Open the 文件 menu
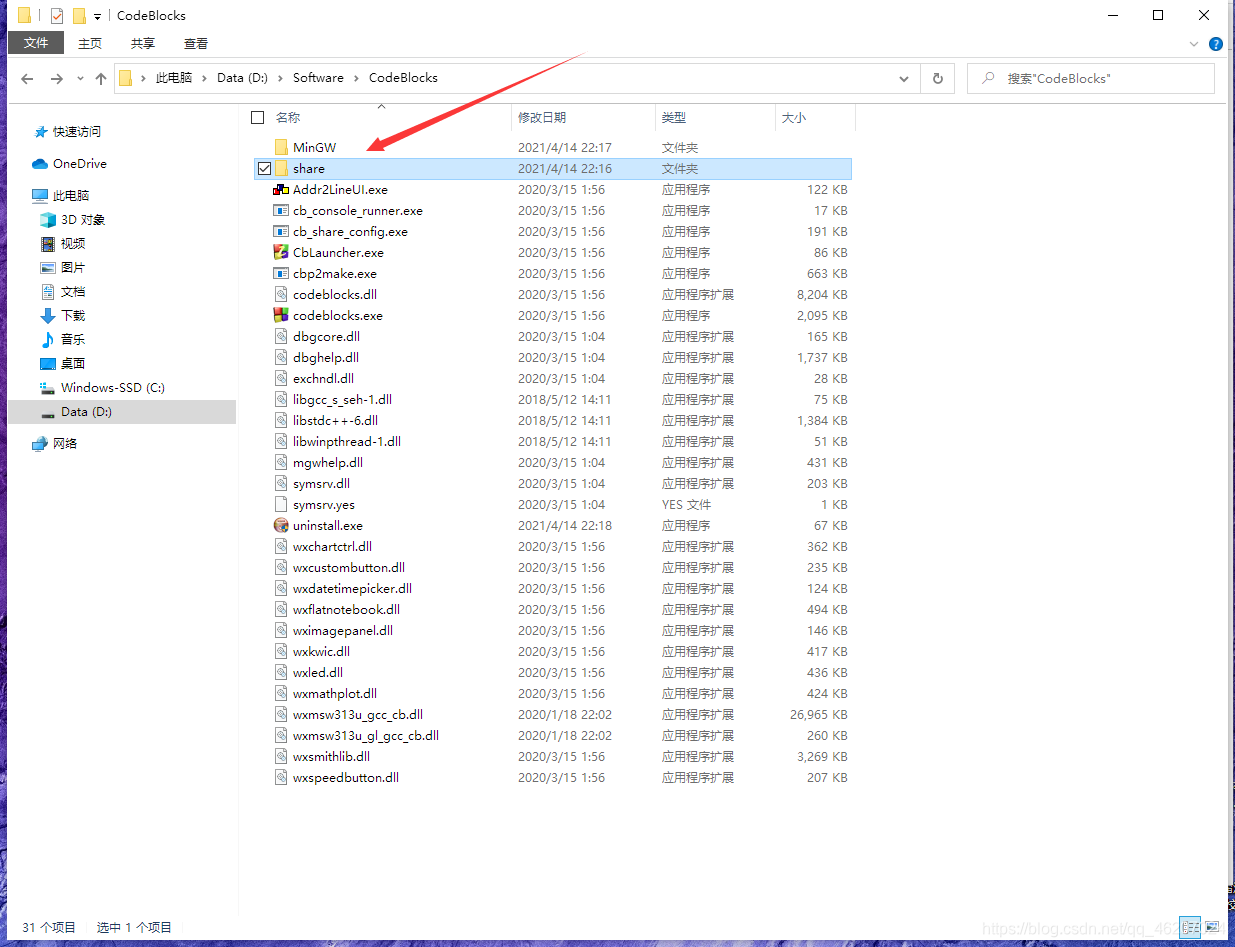Image resolution: width=1235 pixels, height=947 pixels. (36, 43)
